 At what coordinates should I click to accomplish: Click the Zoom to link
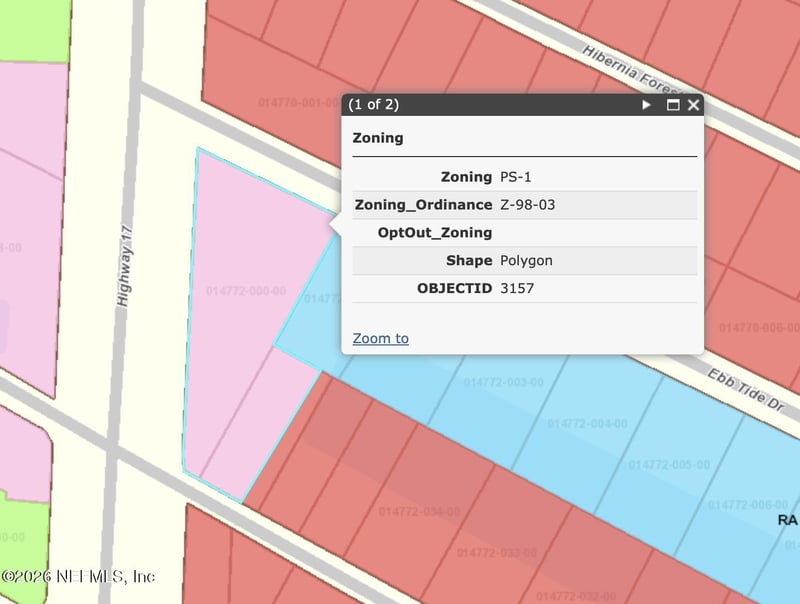380,338
